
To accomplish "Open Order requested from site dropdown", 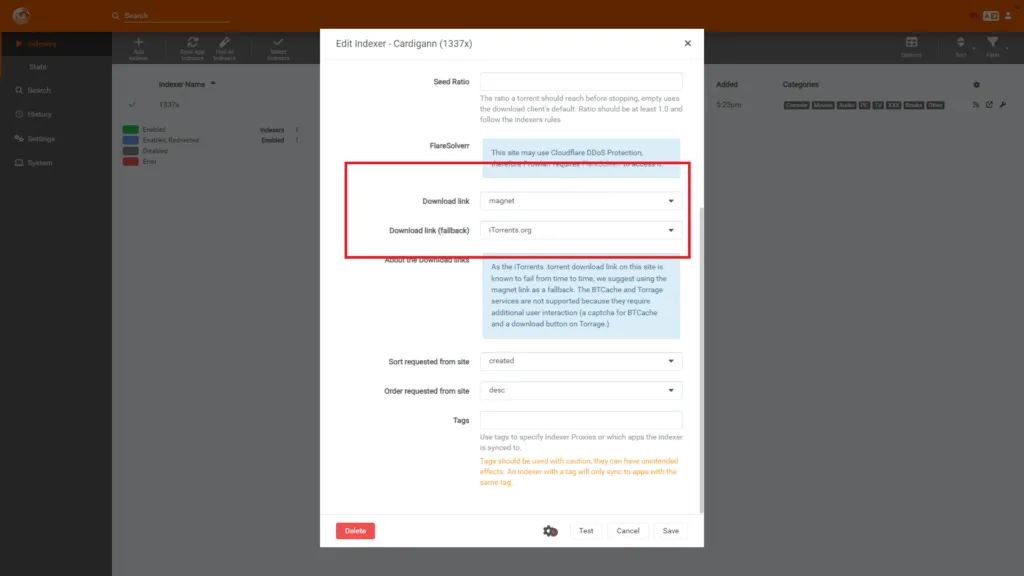I will 581,390.
